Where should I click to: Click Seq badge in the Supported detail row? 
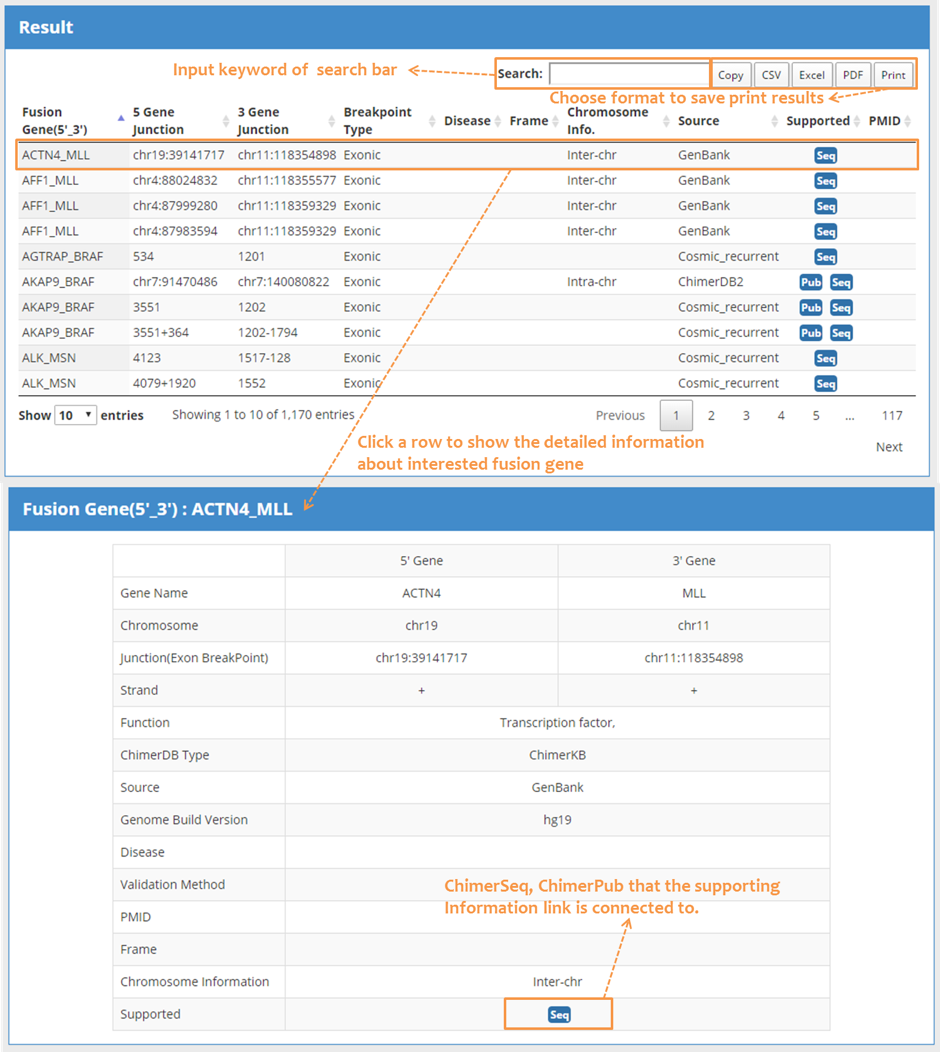click(x=559, y=1014)
